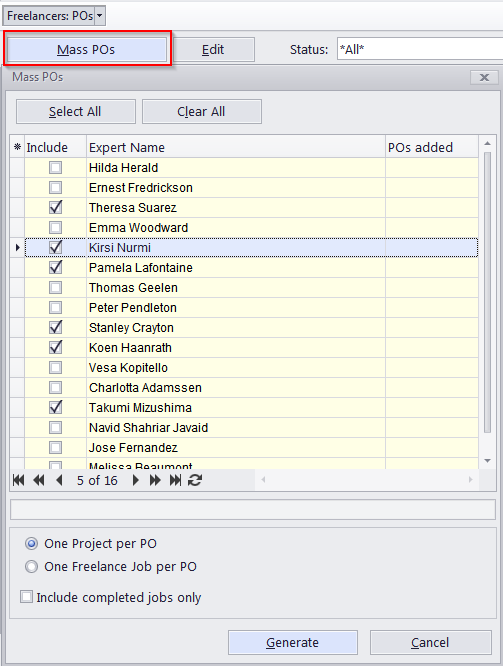Go to last record in navigator
Screen dimensions: 503x666
(175, 480)
